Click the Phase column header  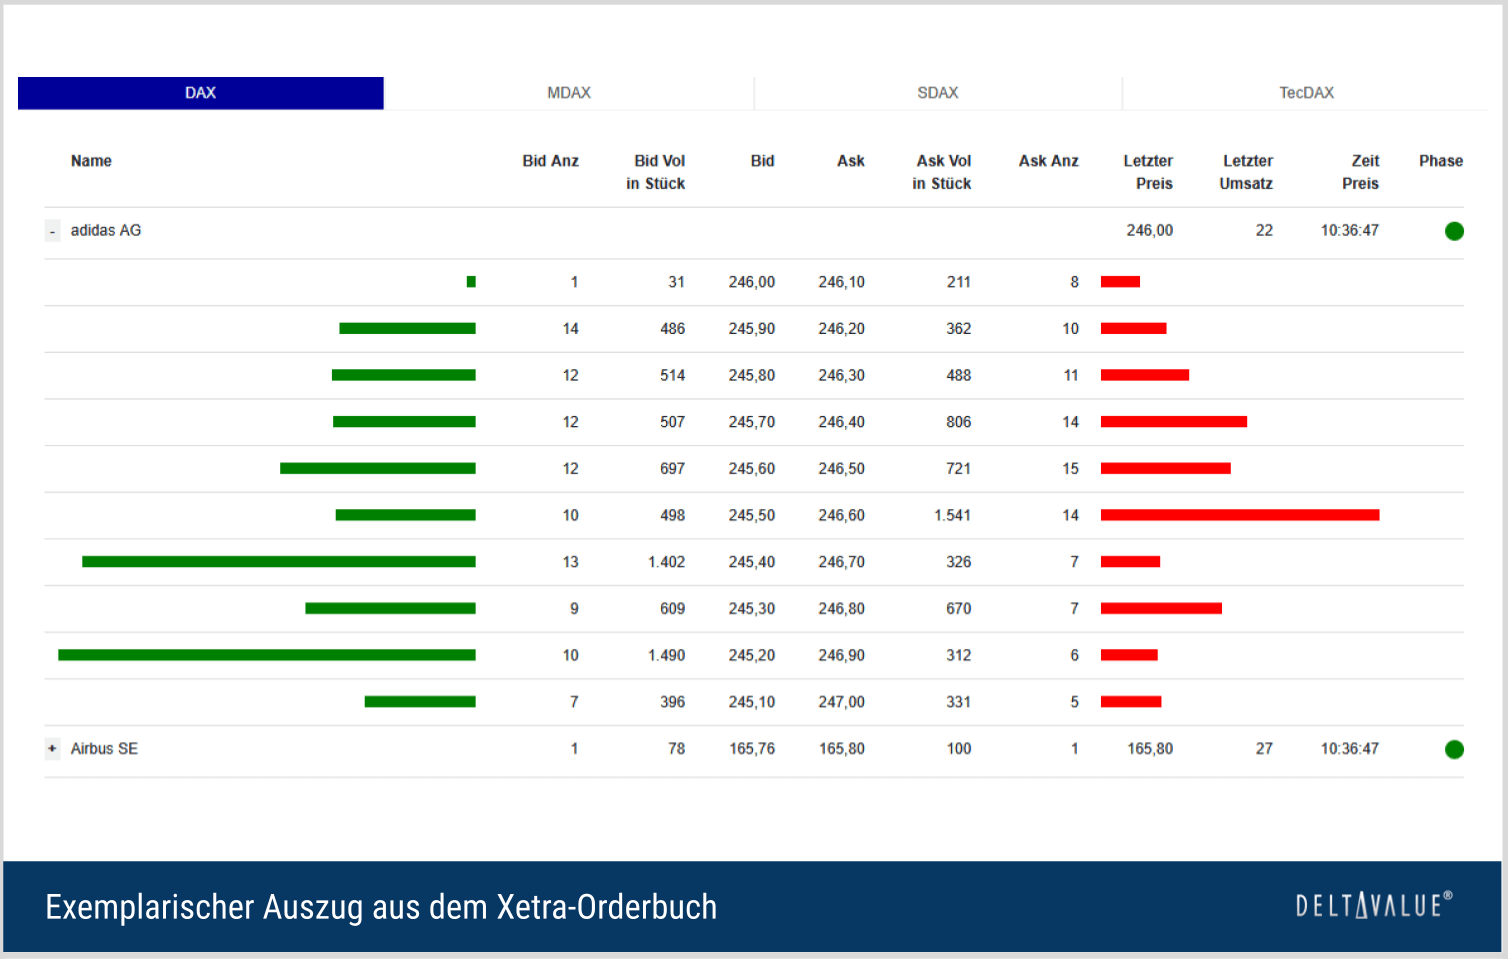point(1440,161)
